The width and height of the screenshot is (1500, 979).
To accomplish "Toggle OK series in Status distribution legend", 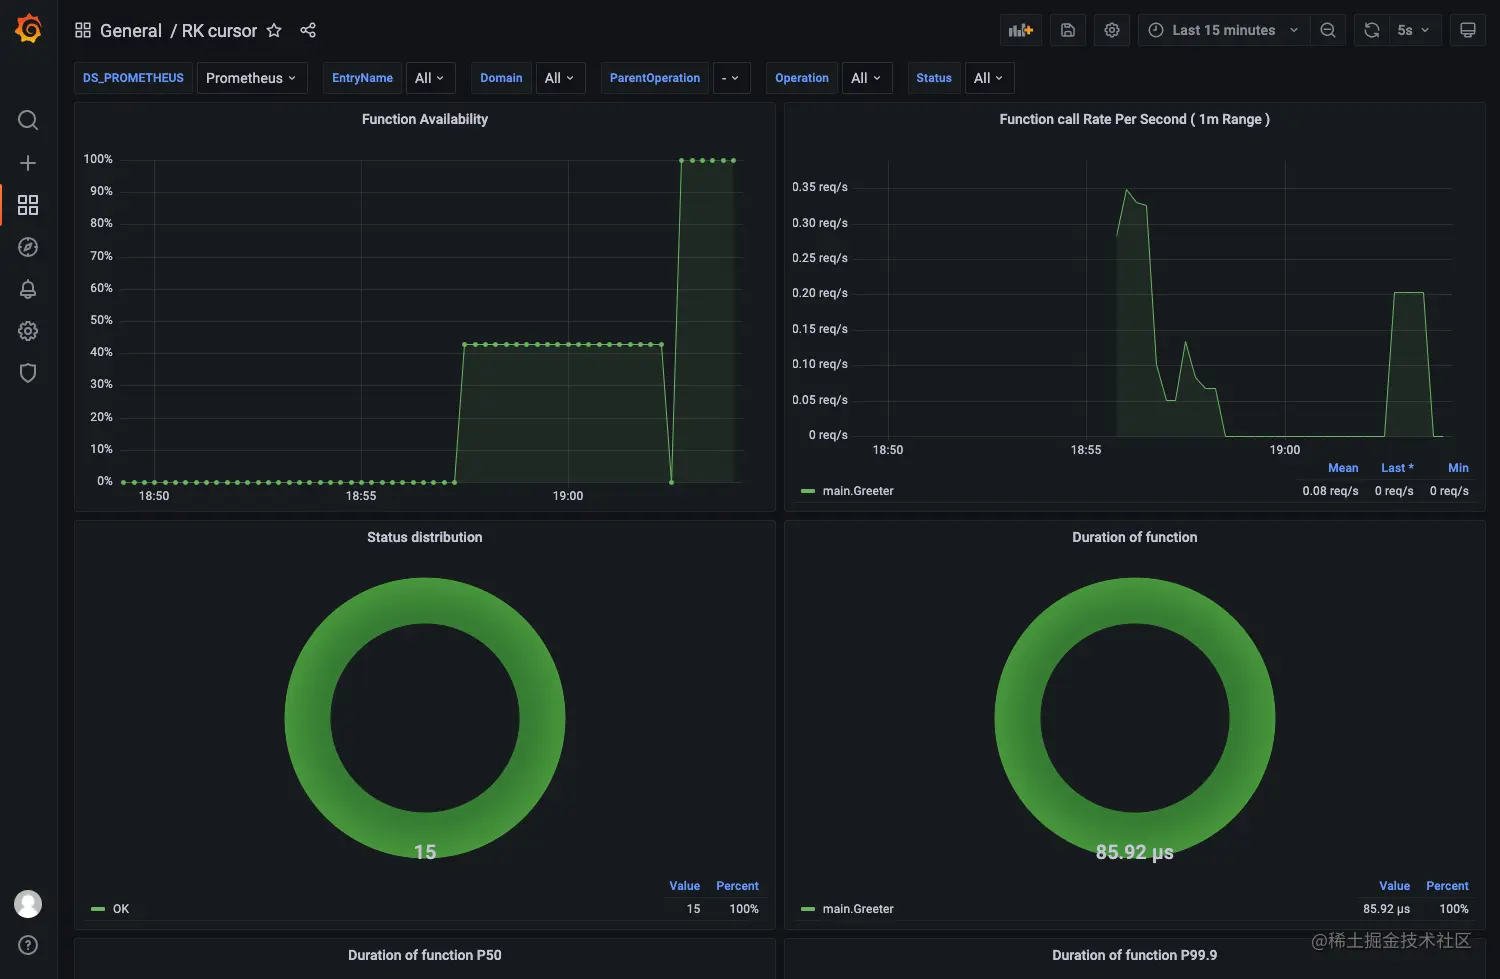I will (x=121, y=909).
